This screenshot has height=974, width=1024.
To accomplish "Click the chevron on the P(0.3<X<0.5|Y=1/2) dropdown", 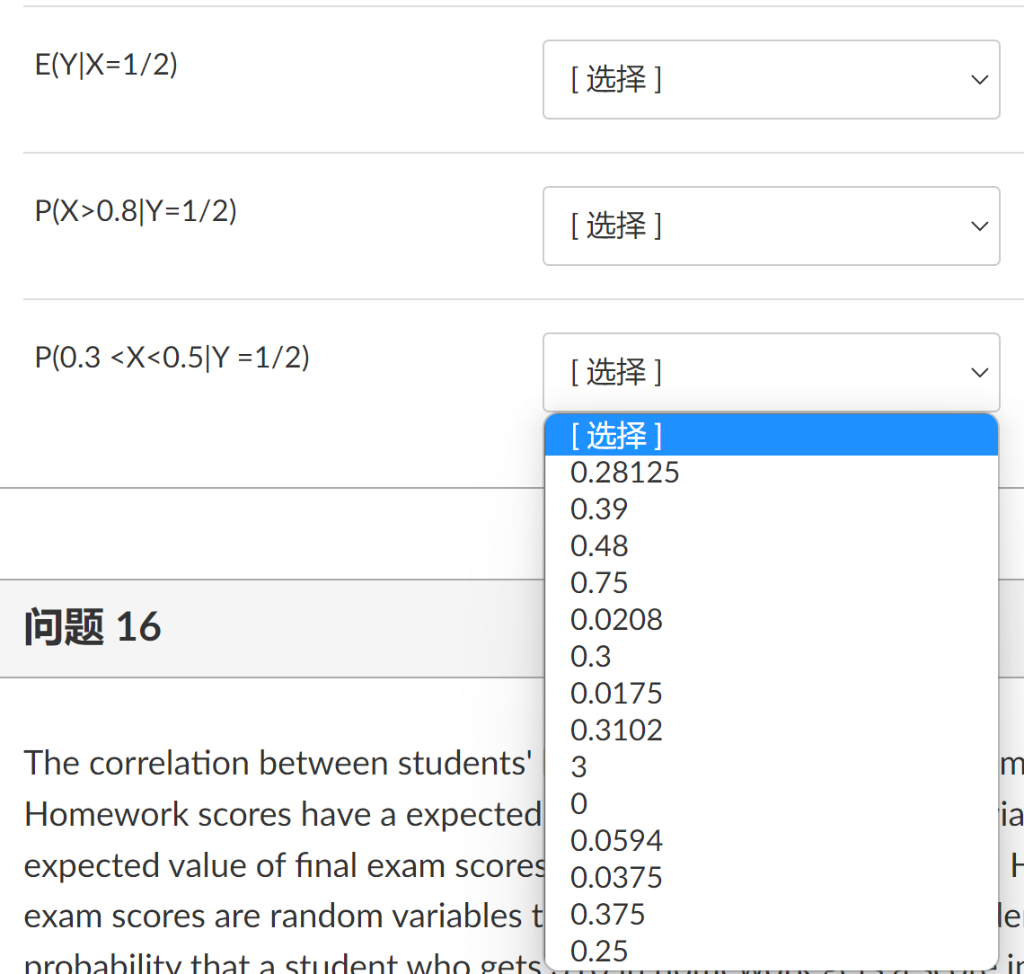I will pos(978,372).
